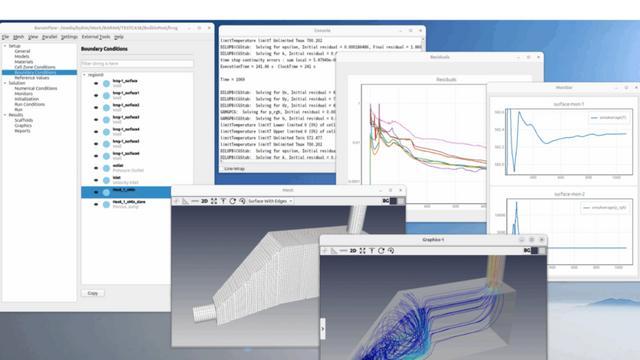Click the boundary name filter input field
The width and height of the screenshot is (640, 360).
[137, 64]
